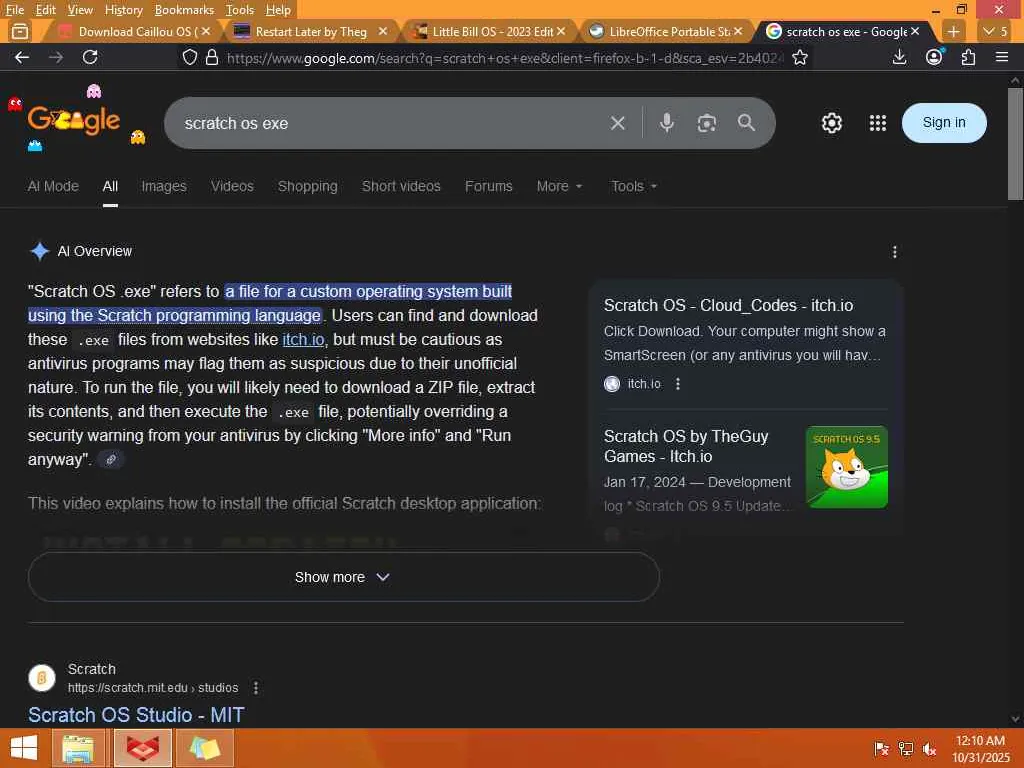Select the Shopping search tab
1024x768 pixels.
click(308, 186)
